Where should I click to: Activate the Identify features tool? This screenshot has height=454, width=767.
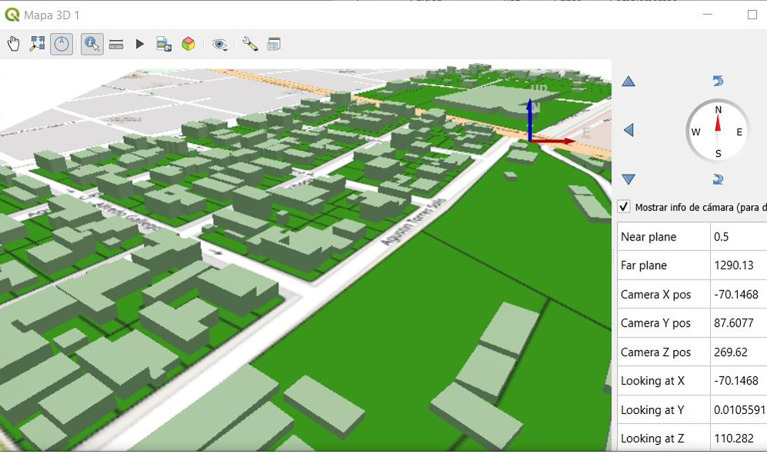point(92,44)
